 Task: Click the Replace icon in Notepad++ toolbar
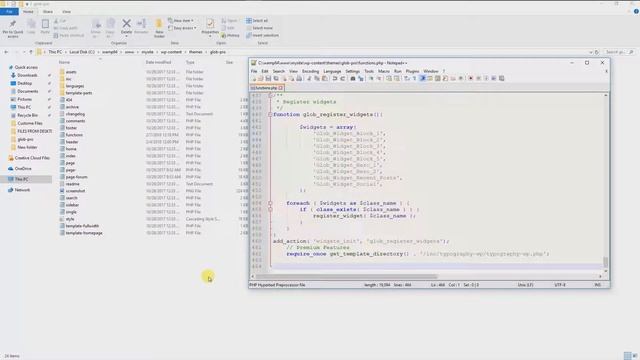(x=361, y=78)
